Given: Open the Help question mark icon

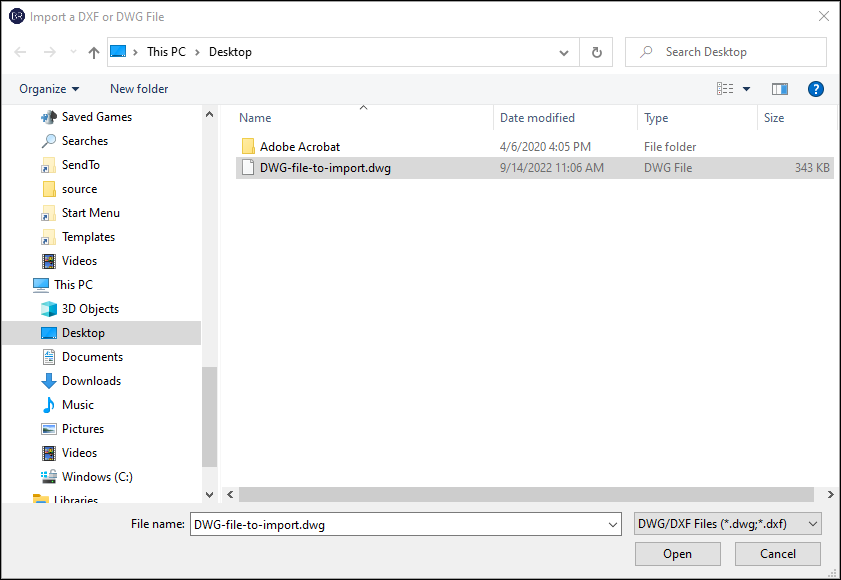Looking at the screenshot, I should tap(815, 89).
